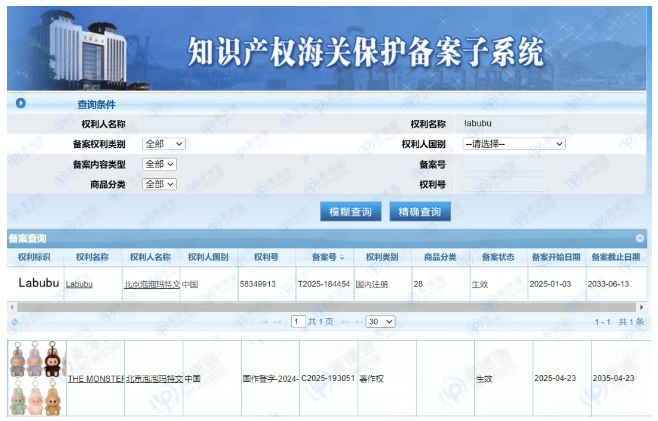Open 北京泡泡玛特 link in THE MONSTER row
Screen dimensions: 658x421
154,379
